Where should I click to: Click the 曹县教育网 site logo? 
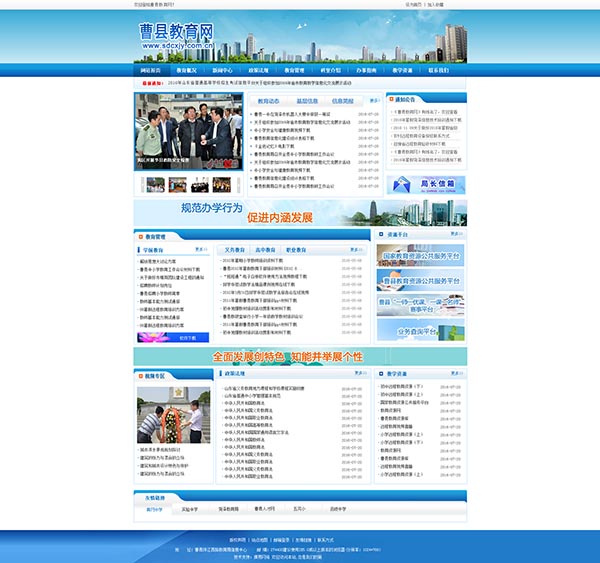[x=176, y=38]
